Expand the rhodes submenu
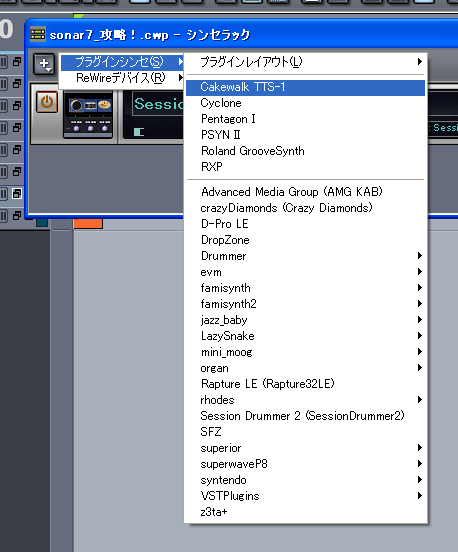This screenshot has width=458, height=552. [306, 400]
